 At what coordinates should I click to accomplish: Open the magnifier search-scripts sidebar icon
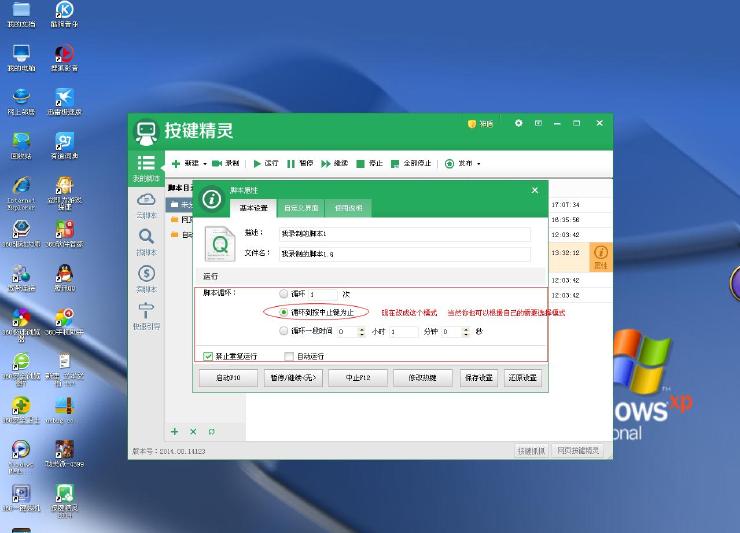pyautogui.click(x=146, y=236)
